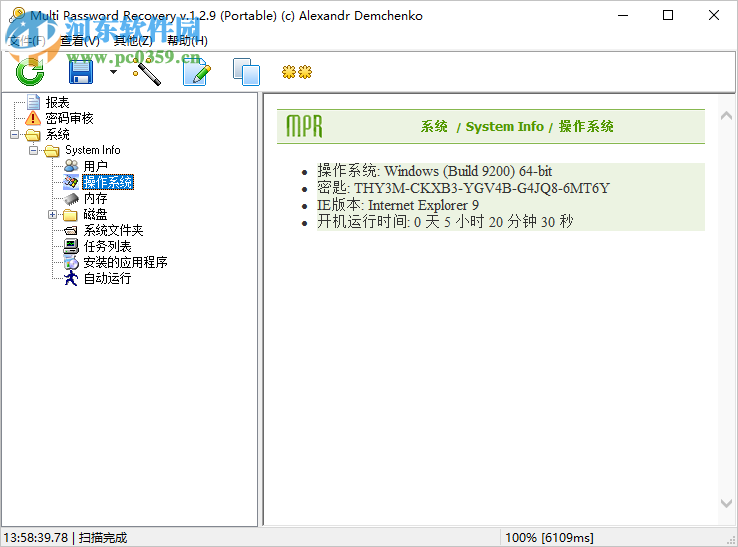
Task: Click the System Info breadcrumb in header
Action: 505,127
